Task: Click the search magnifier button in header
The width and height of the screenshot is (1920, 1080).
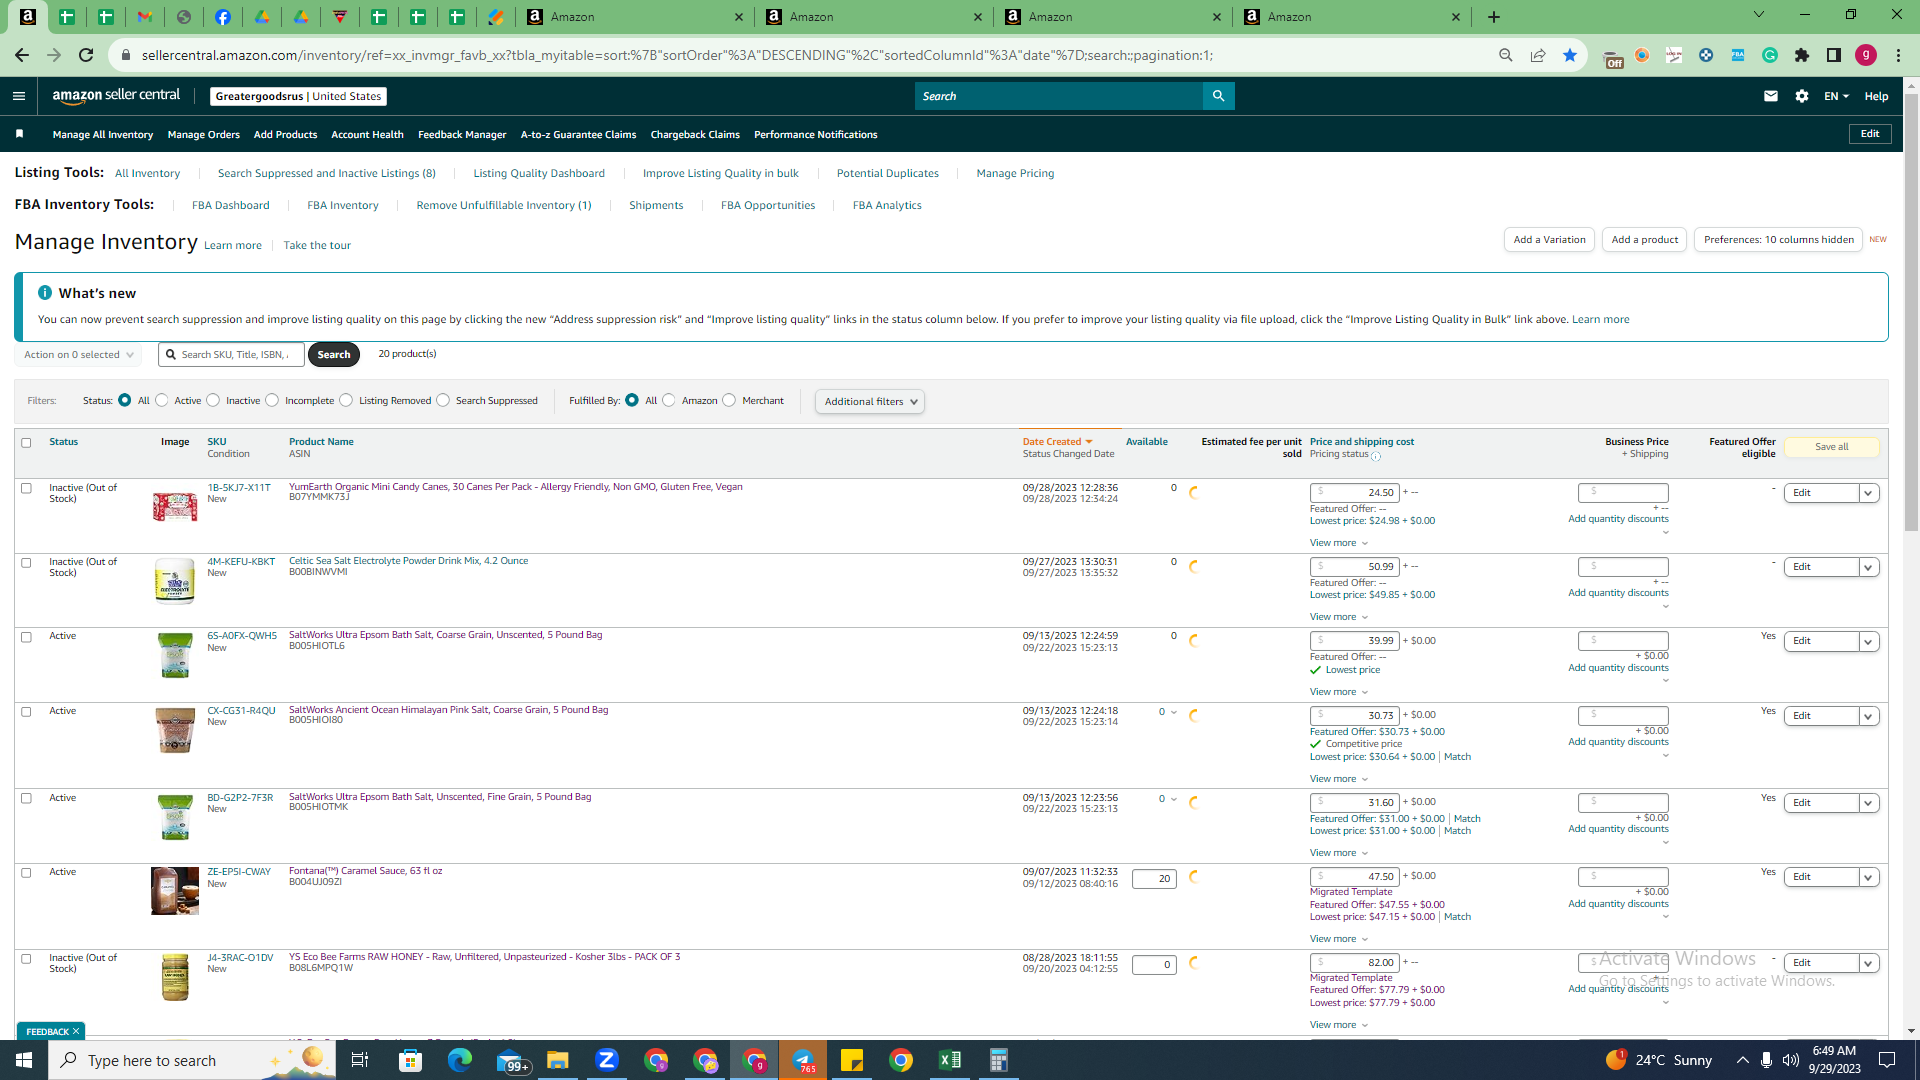Action: (x=1218, y=96)
